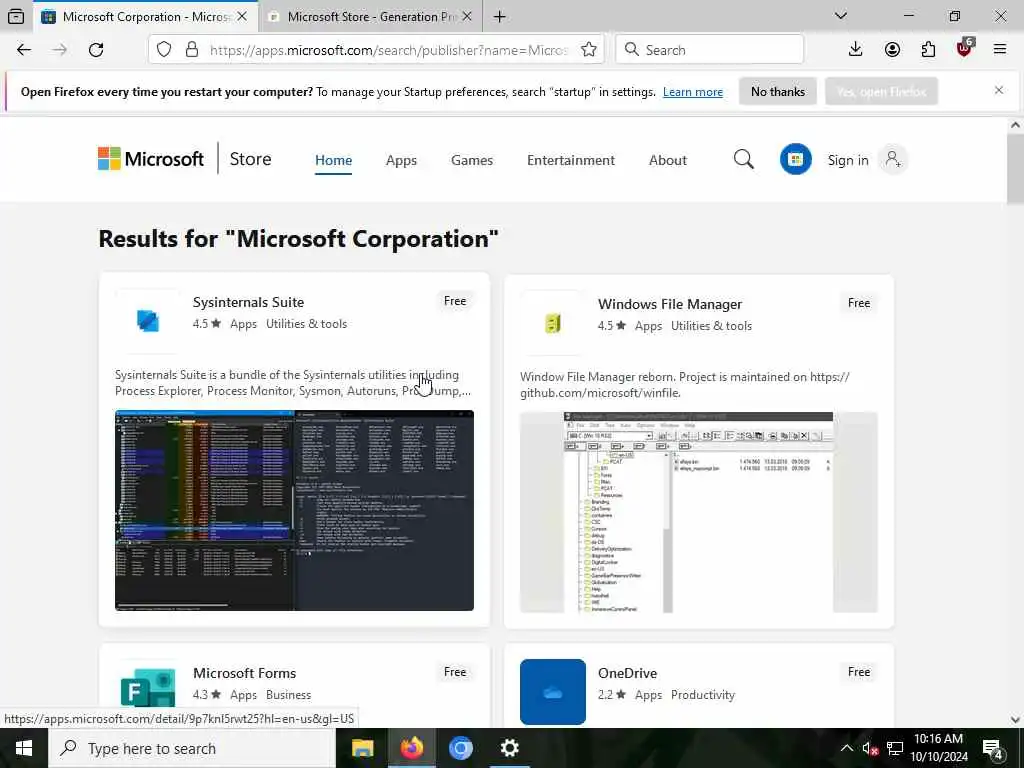Open the Apps navigation item
1024x768 pixels.
[401, 160]
